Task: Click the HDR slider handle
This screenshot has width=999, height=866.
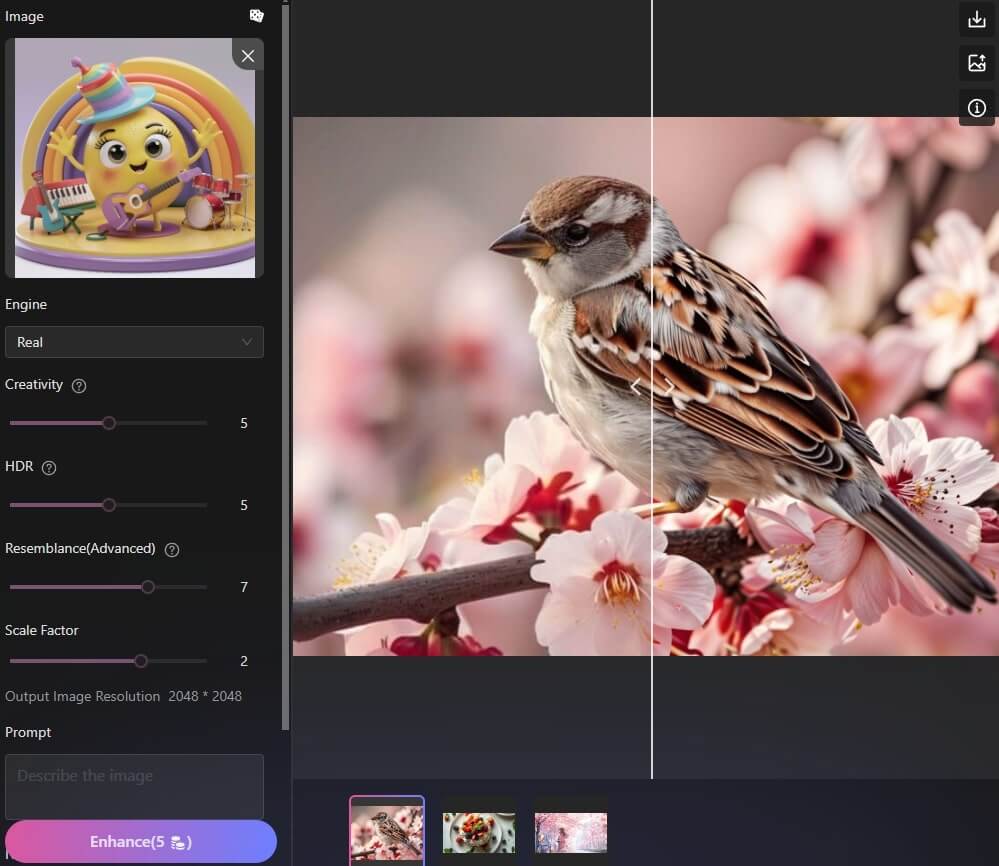Action: [x=109, y=505]
